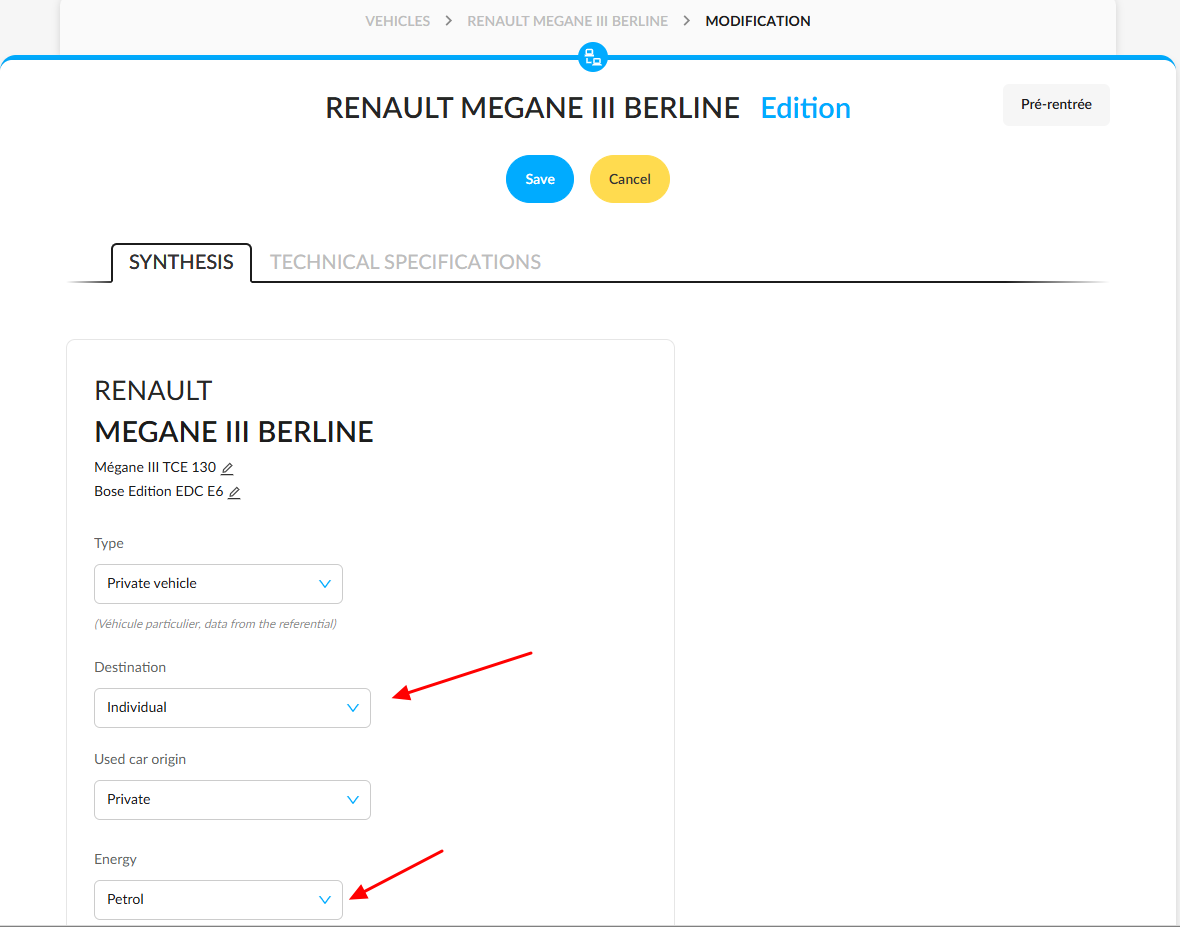Open the Destination dropdown showing Individual

[233, 708]
